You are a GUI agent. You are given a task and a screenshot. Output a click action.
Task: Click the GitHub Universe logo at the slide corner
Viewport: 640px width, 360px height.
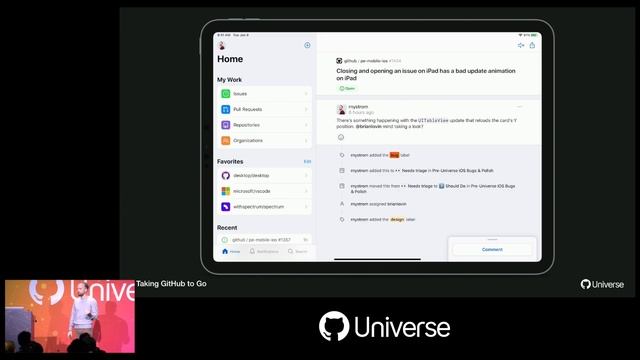coord(602,284)
